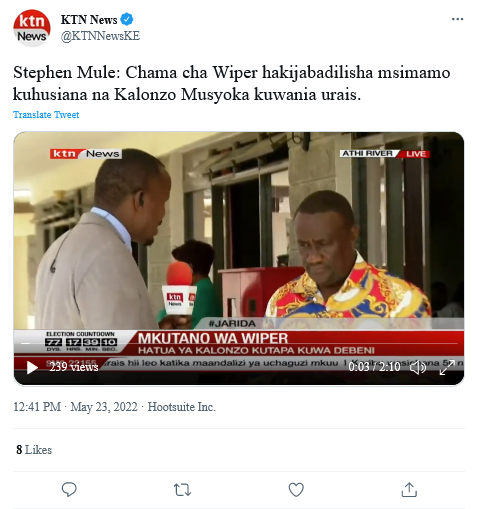Play the video with the play button

[32, 367]
